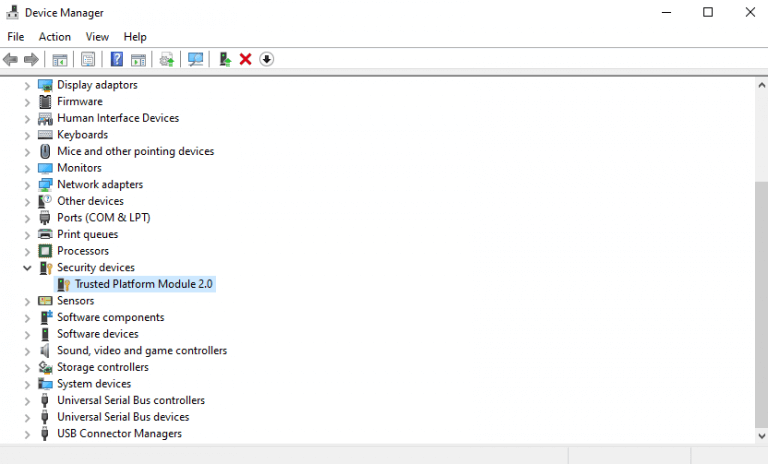Click Update device driver toolbar icon

(167, 60)
